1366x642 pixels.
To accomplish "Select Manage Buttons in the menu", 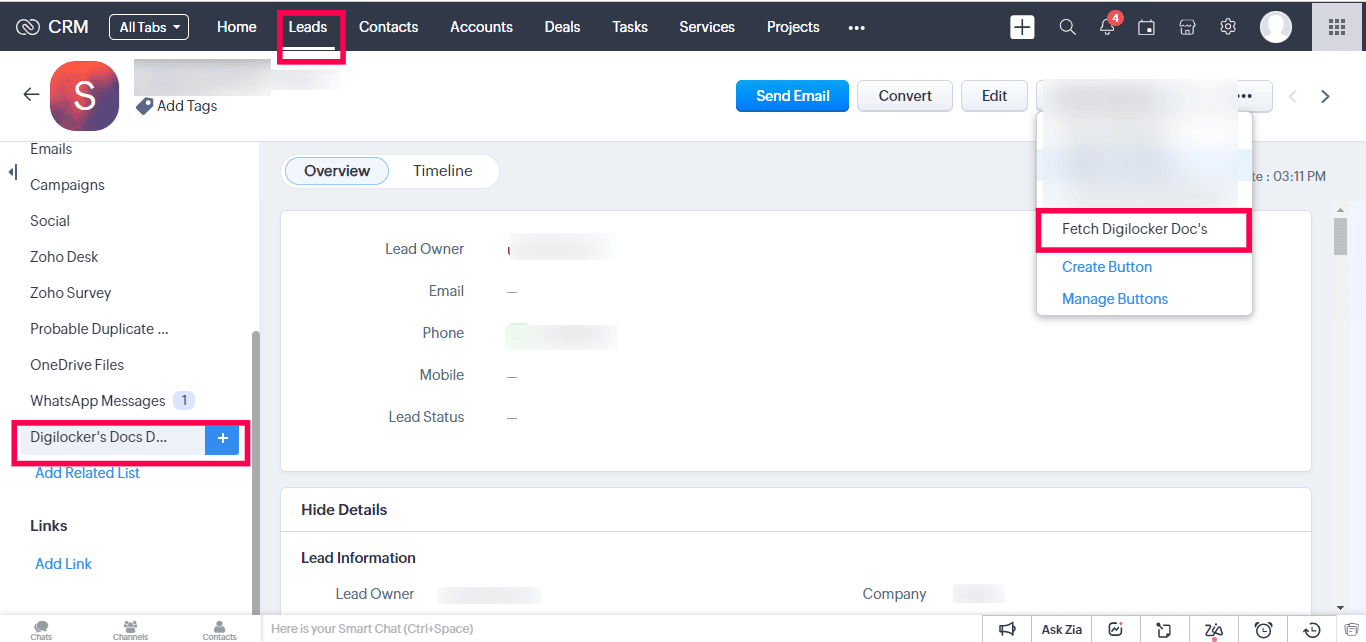I will coord(1115,299).
